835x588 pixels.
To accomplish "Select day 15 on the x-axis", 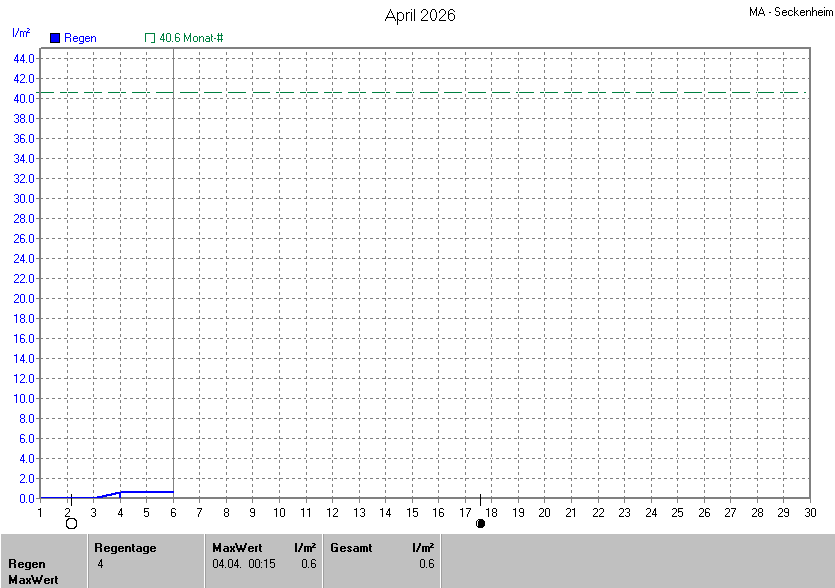I will (412, 513).
